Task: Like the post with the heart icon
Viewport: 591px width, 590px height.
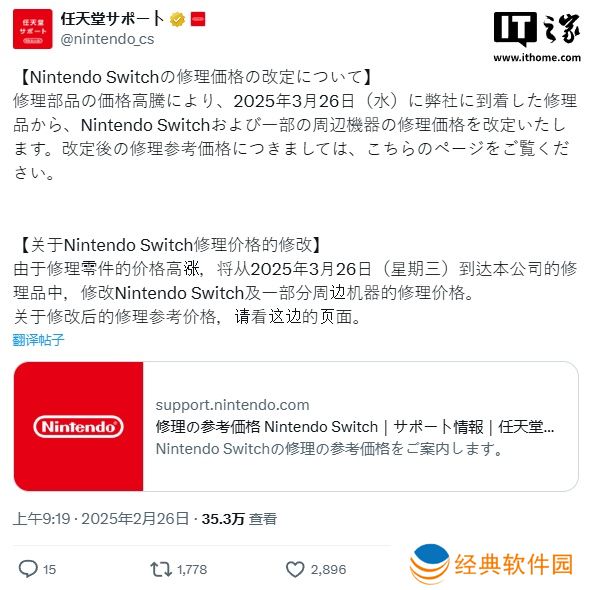Action: (x=295, y=569)
